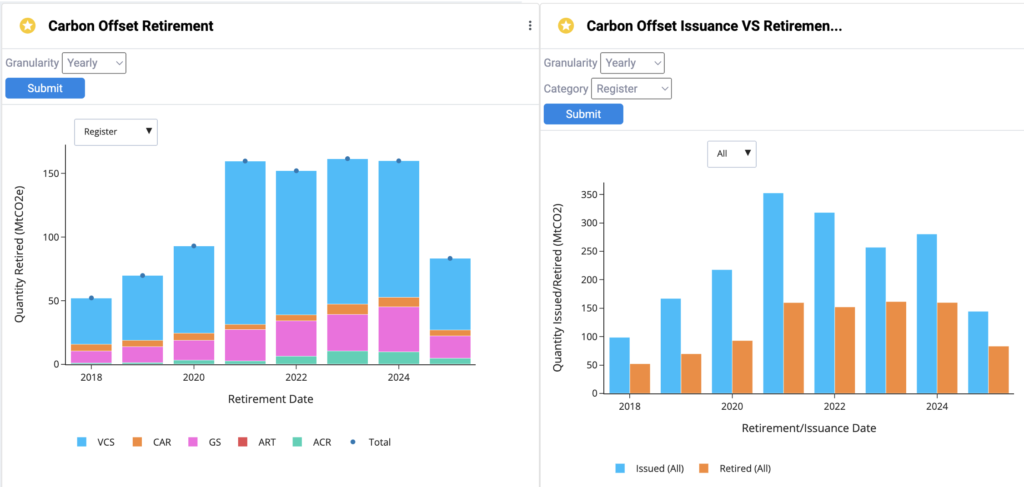Open the Register chart filter dropdown
The width and height of the screenshot is (1024, 487).
(116, 131)
